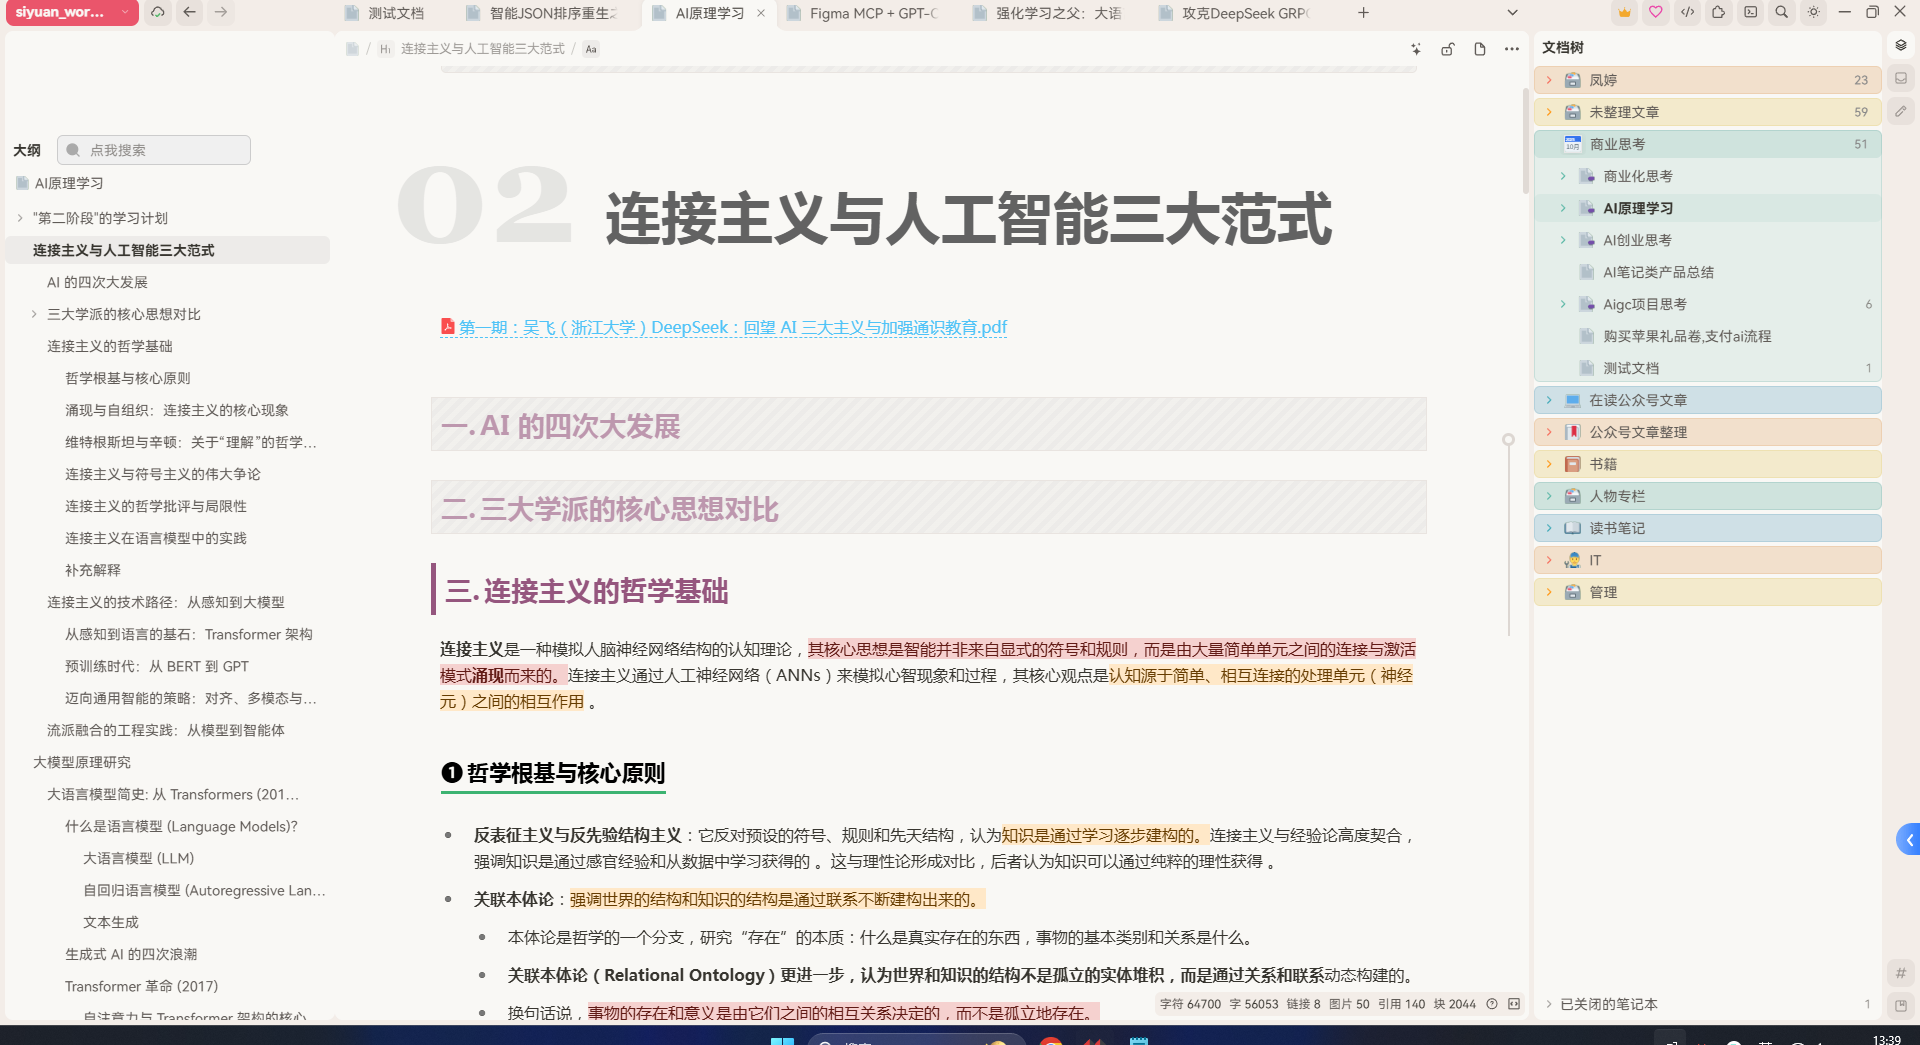The image size is (1920, 1045).
Task: Toggle light/dark appearance mode sun icon
Action: [x=1813, y=13]
